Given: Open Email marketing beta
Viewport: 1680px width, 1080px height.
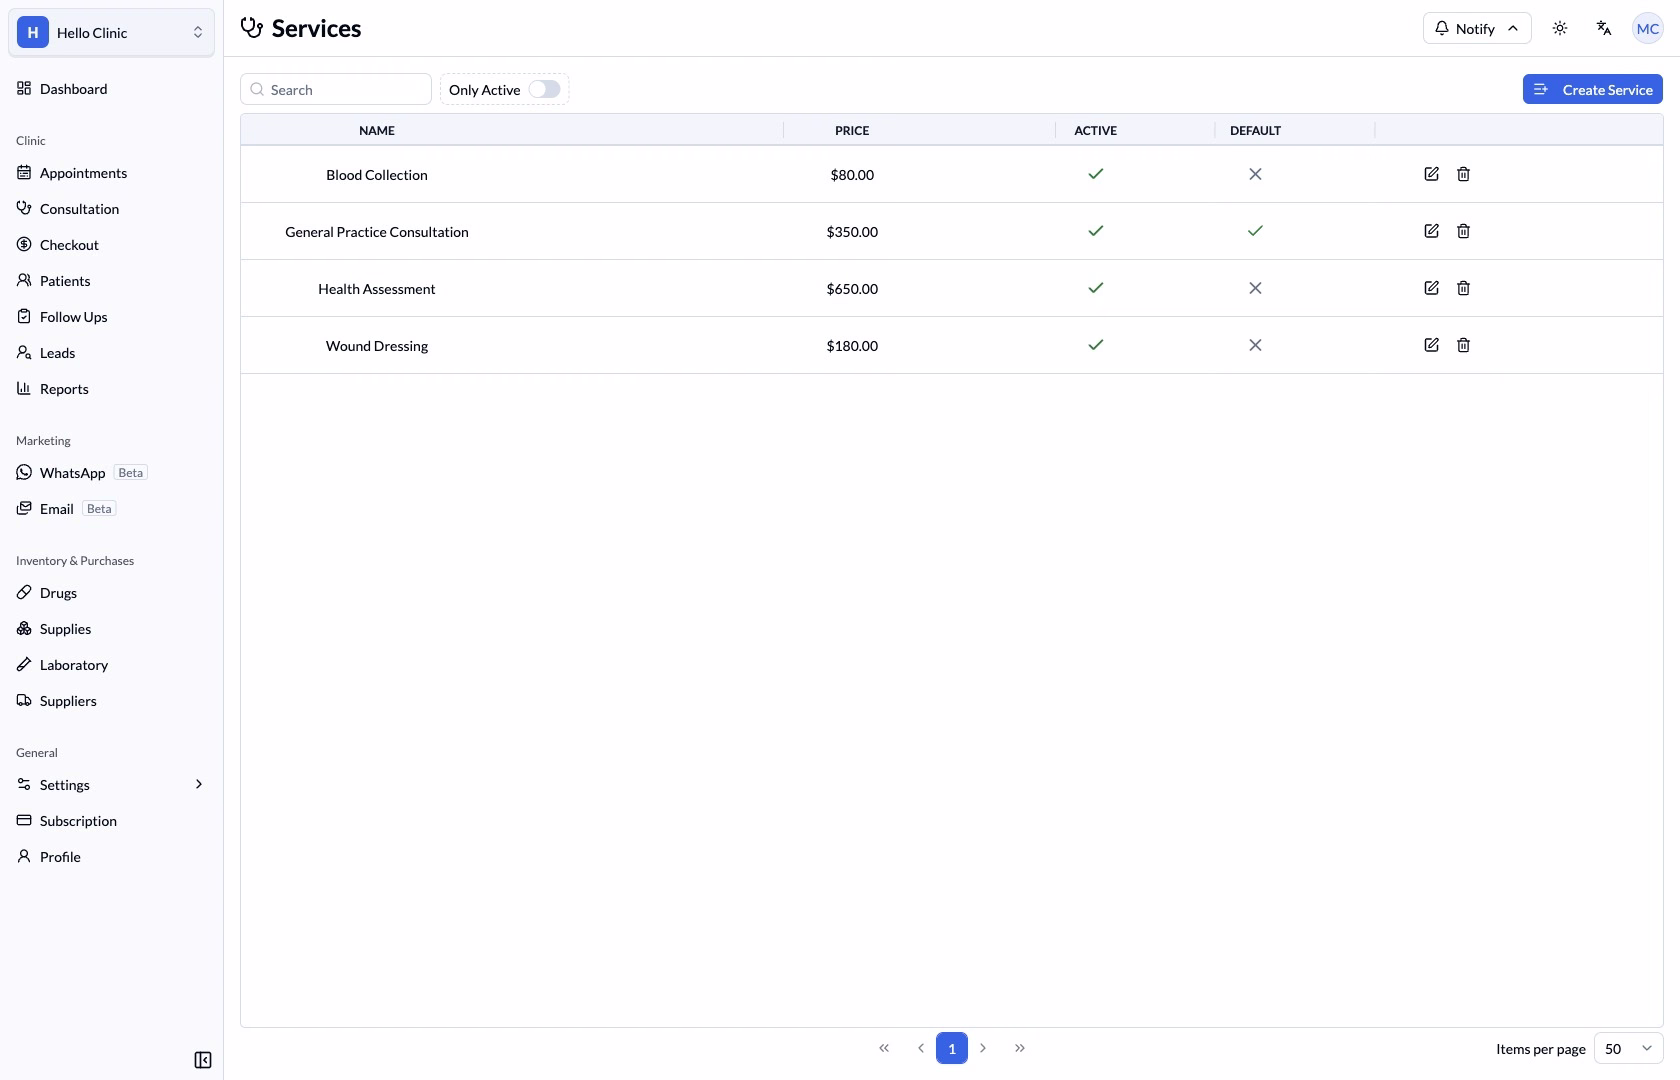Looking at the screenshot, I should pos(111,509).
